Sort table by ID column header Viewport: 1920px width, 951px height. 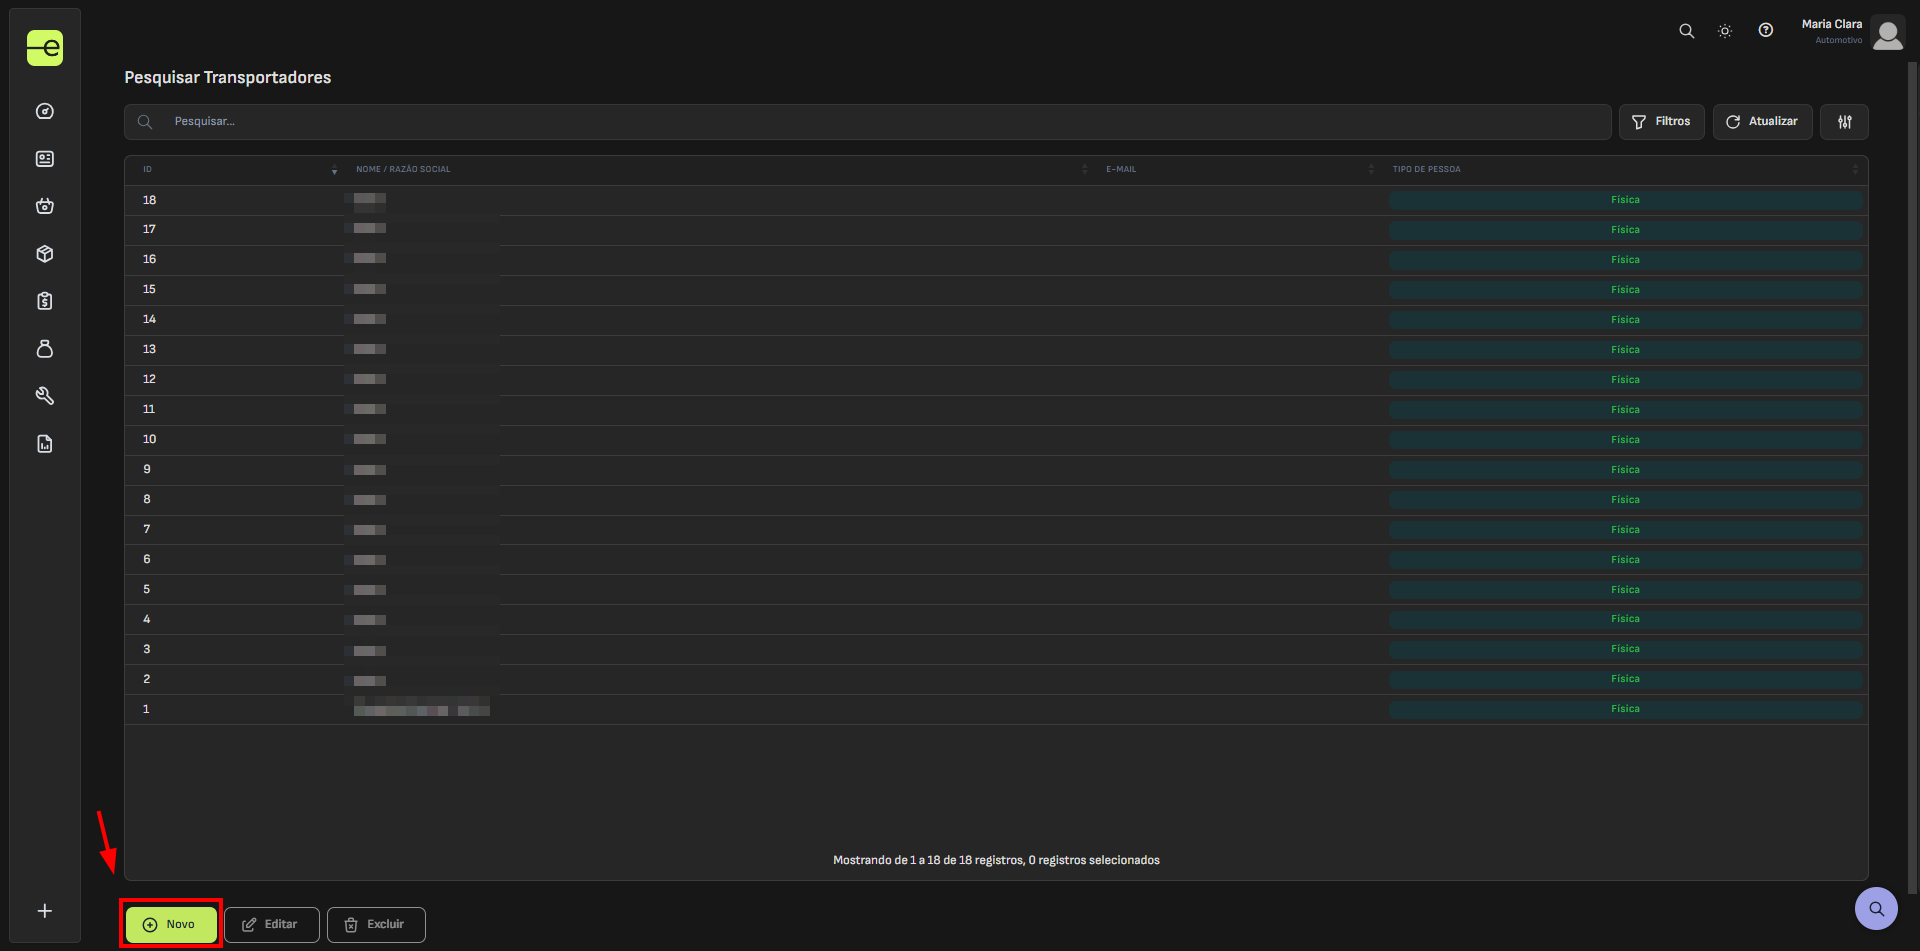pos(148,170)
